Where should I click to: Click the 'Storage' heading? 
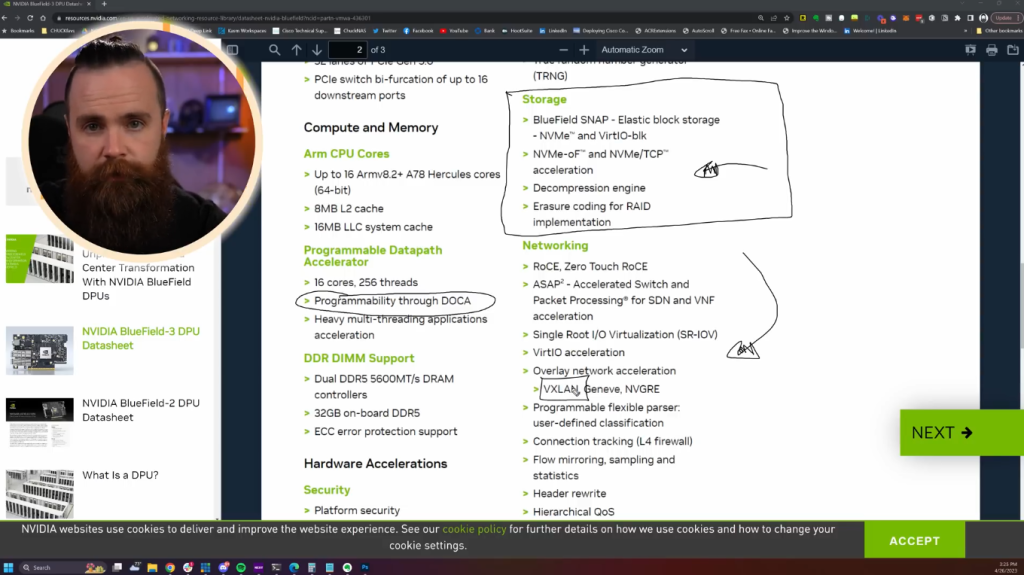pos(544,99)
